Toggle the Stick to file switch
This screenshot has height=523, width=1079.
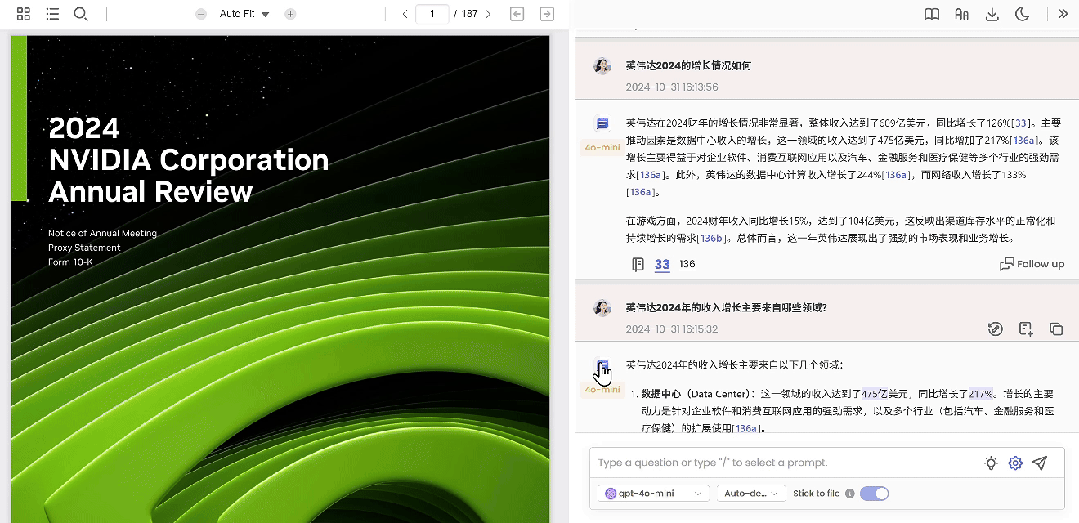874,493
